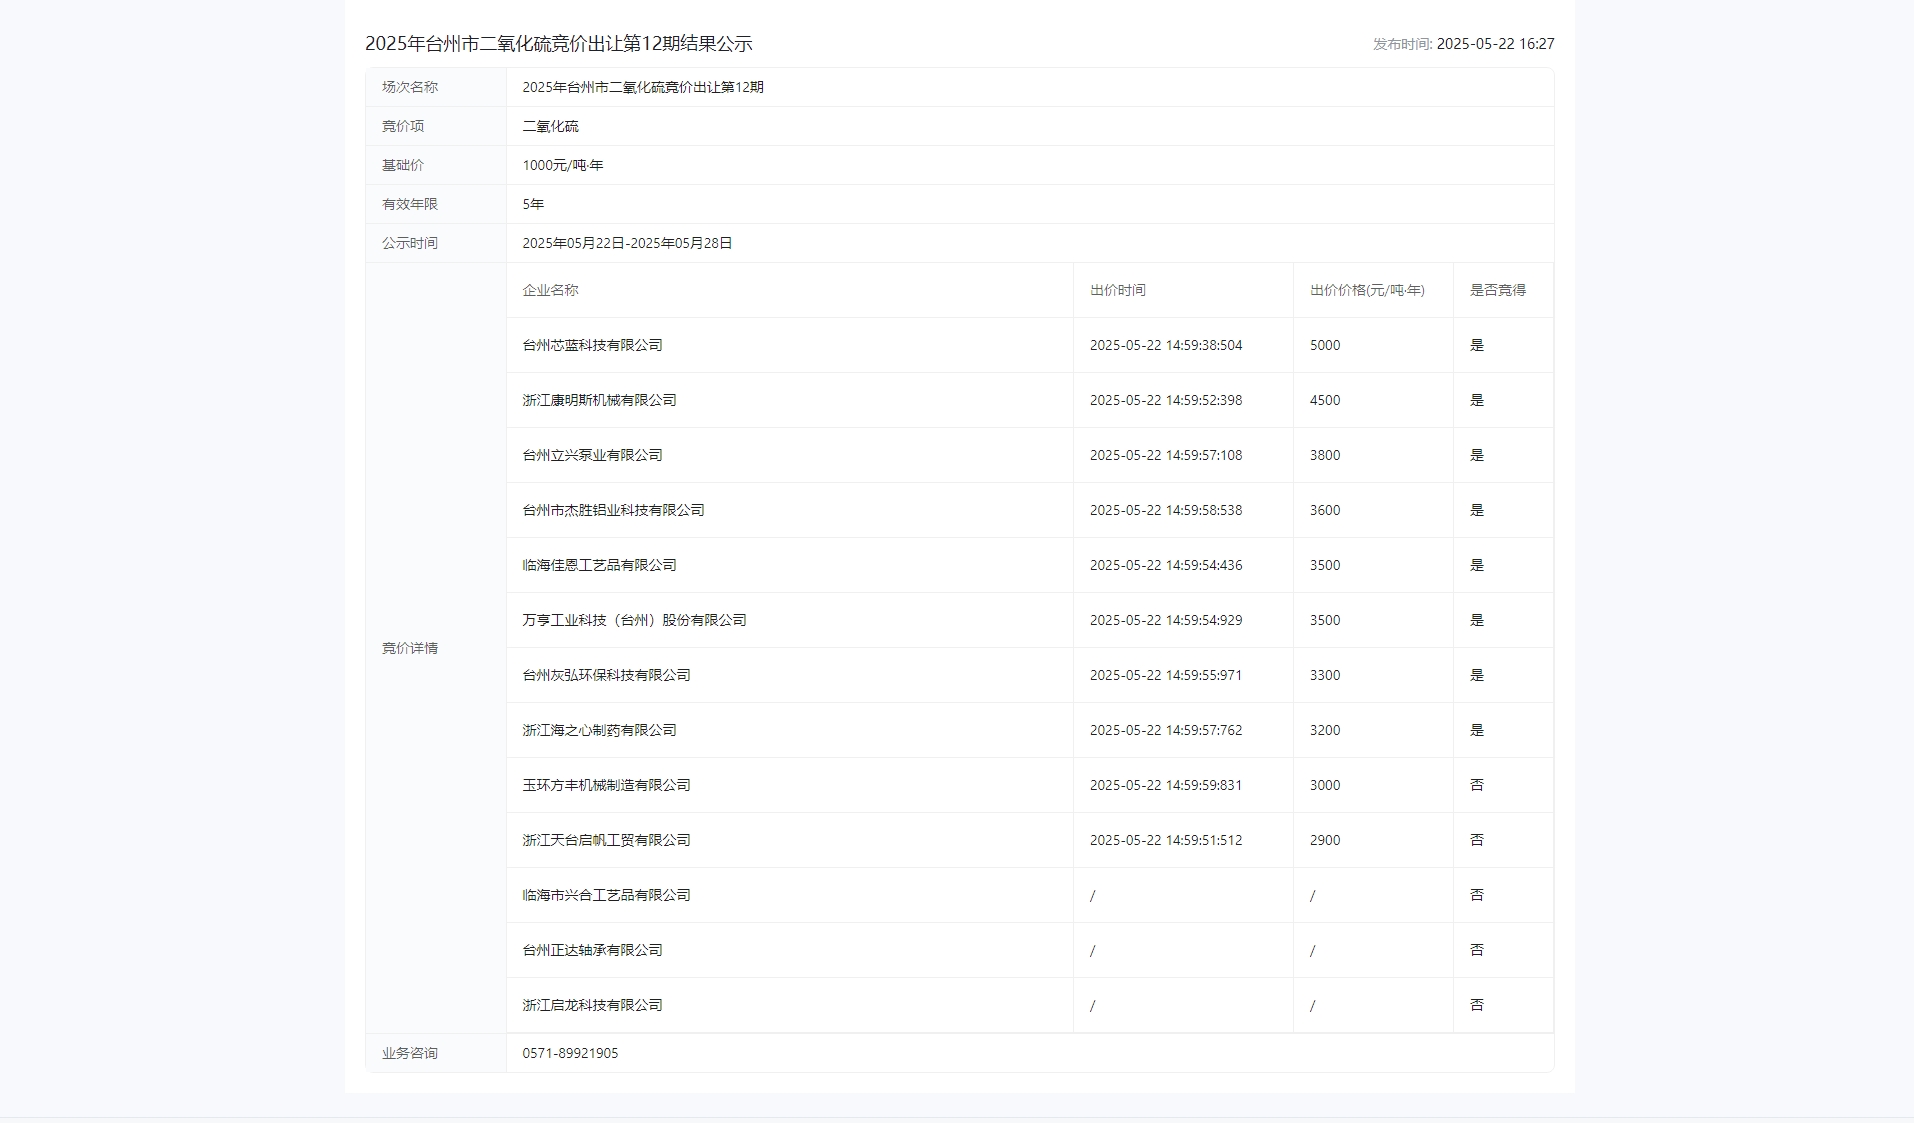Click company 万享工业科技（台州）股份有限公司

[x=634, y=620]
